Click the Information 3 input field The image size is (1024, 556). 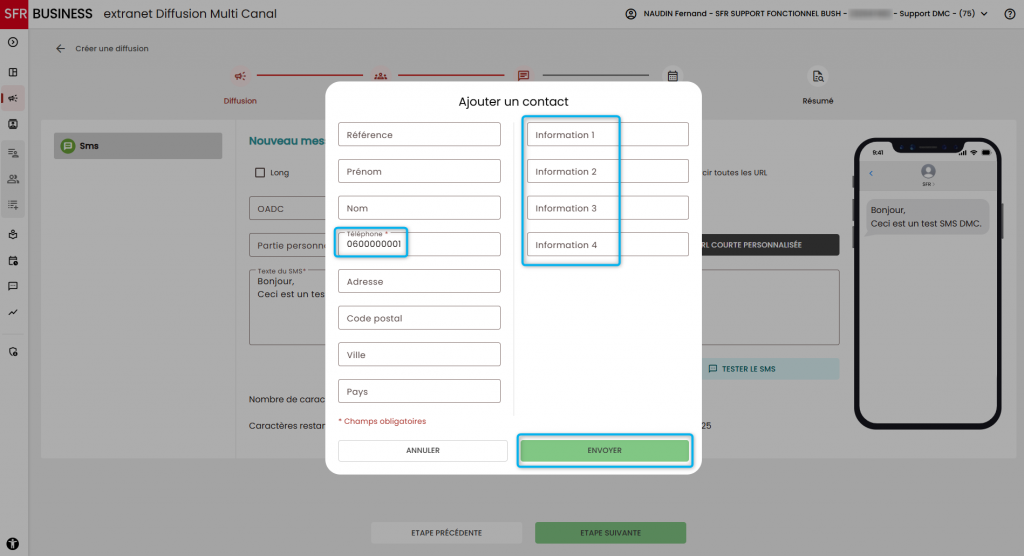pyautogui.click(x=607, y=207)
